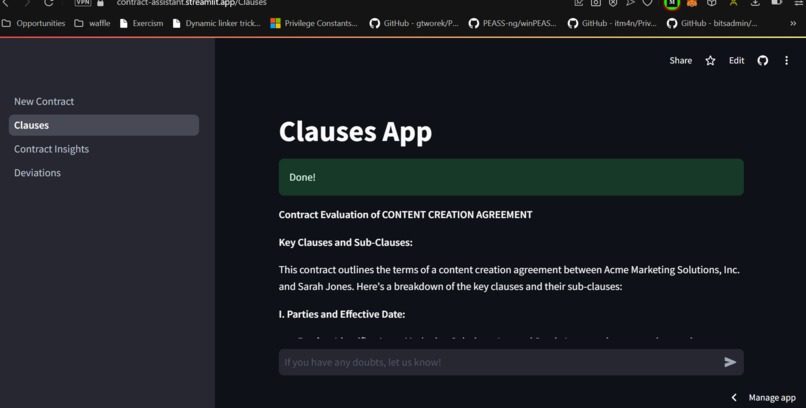Click 'Contract Evaluation of CONTENT CREATION AGREEMENT' text
Screen dimensions: 806x408
[406, 214]
